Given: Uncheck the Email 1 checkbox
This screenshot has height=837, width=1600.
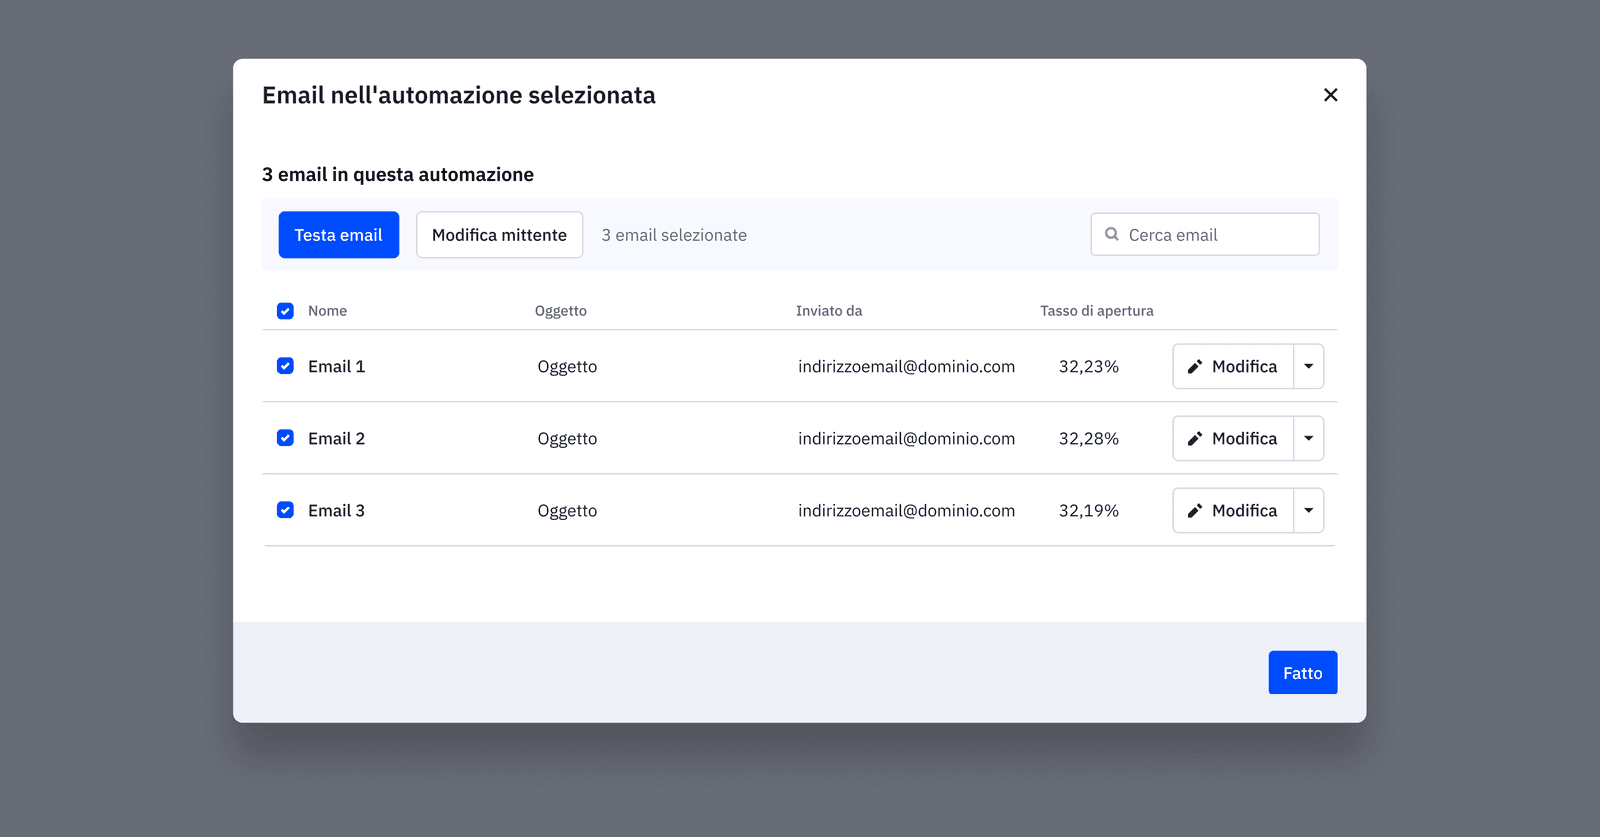Looking at the screenshot, I should (285, 366).
